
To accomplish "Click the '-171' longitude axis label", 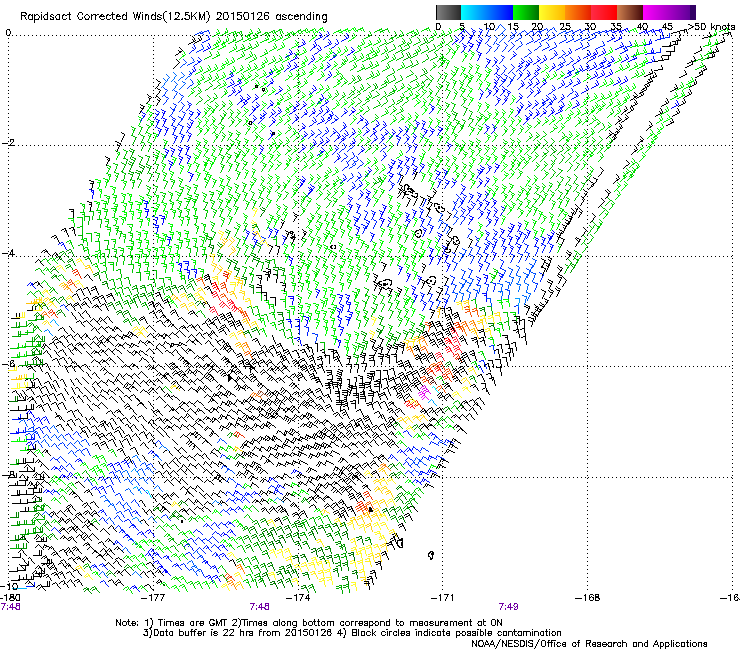I will (x=443, y=598).
